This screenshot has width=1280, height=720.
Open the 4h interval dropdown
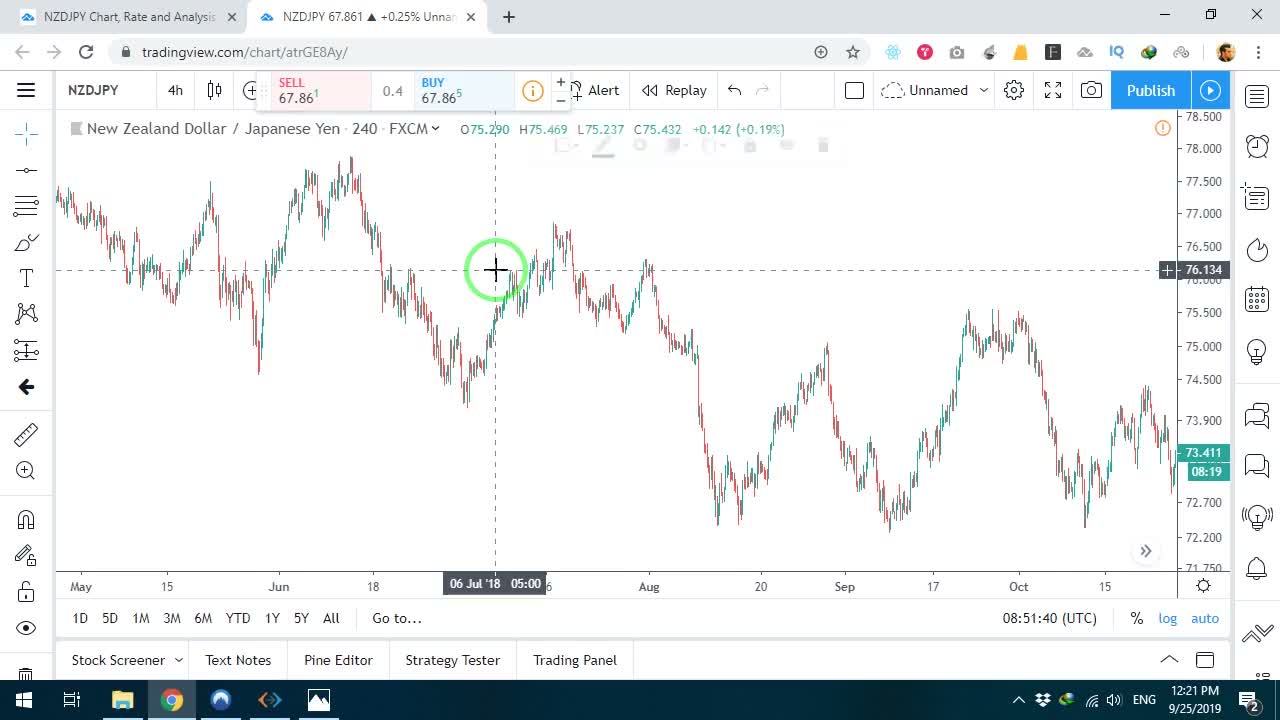(175, 90)
